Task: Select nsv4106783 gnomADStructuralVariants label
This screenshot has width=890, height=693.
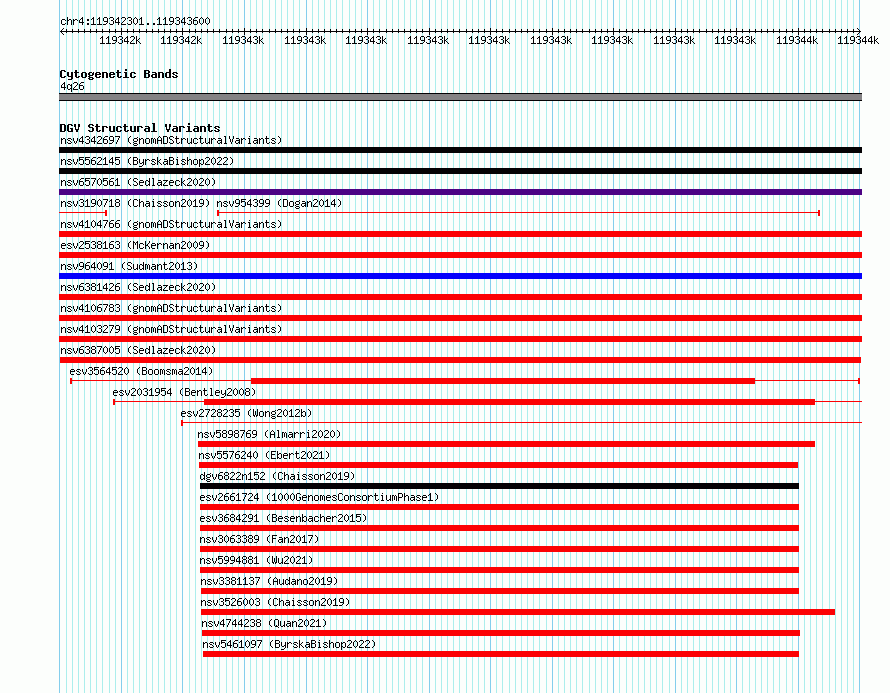Action: click(171, 308)
